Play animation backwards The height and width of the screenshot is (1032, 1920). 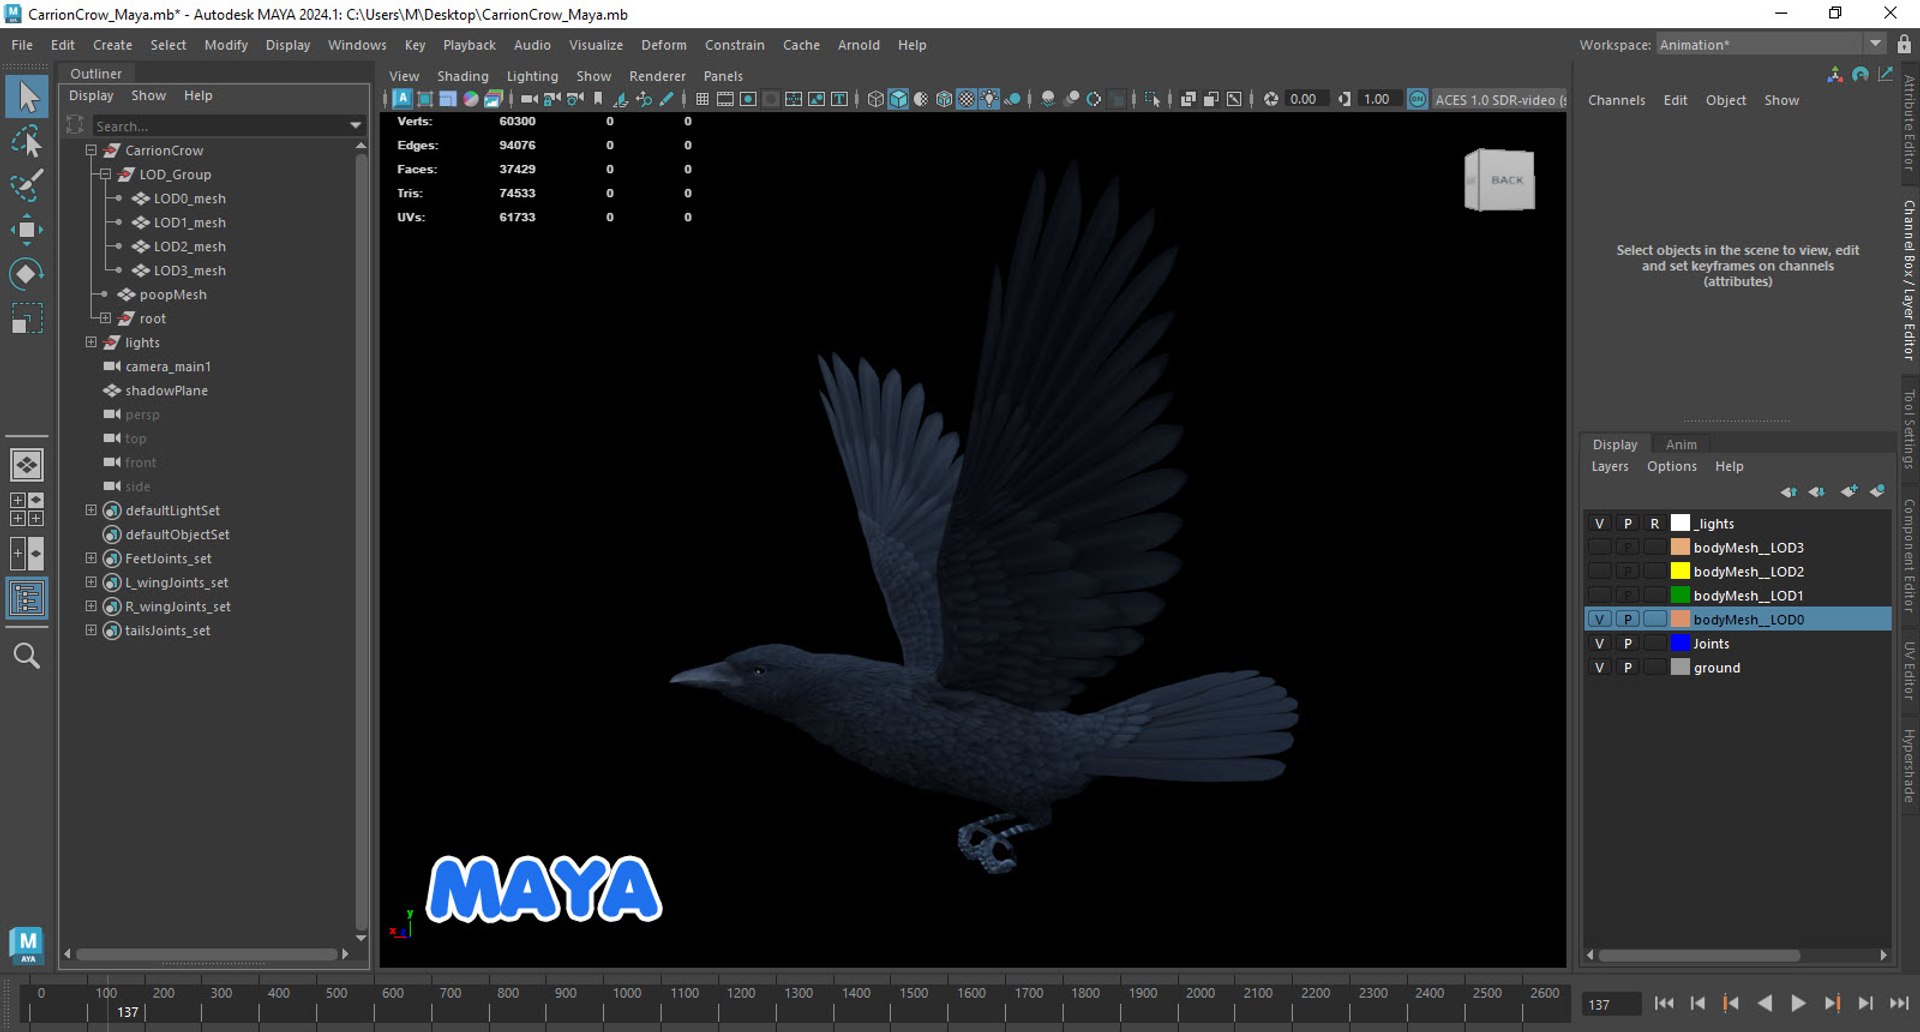point(1765,1003)
